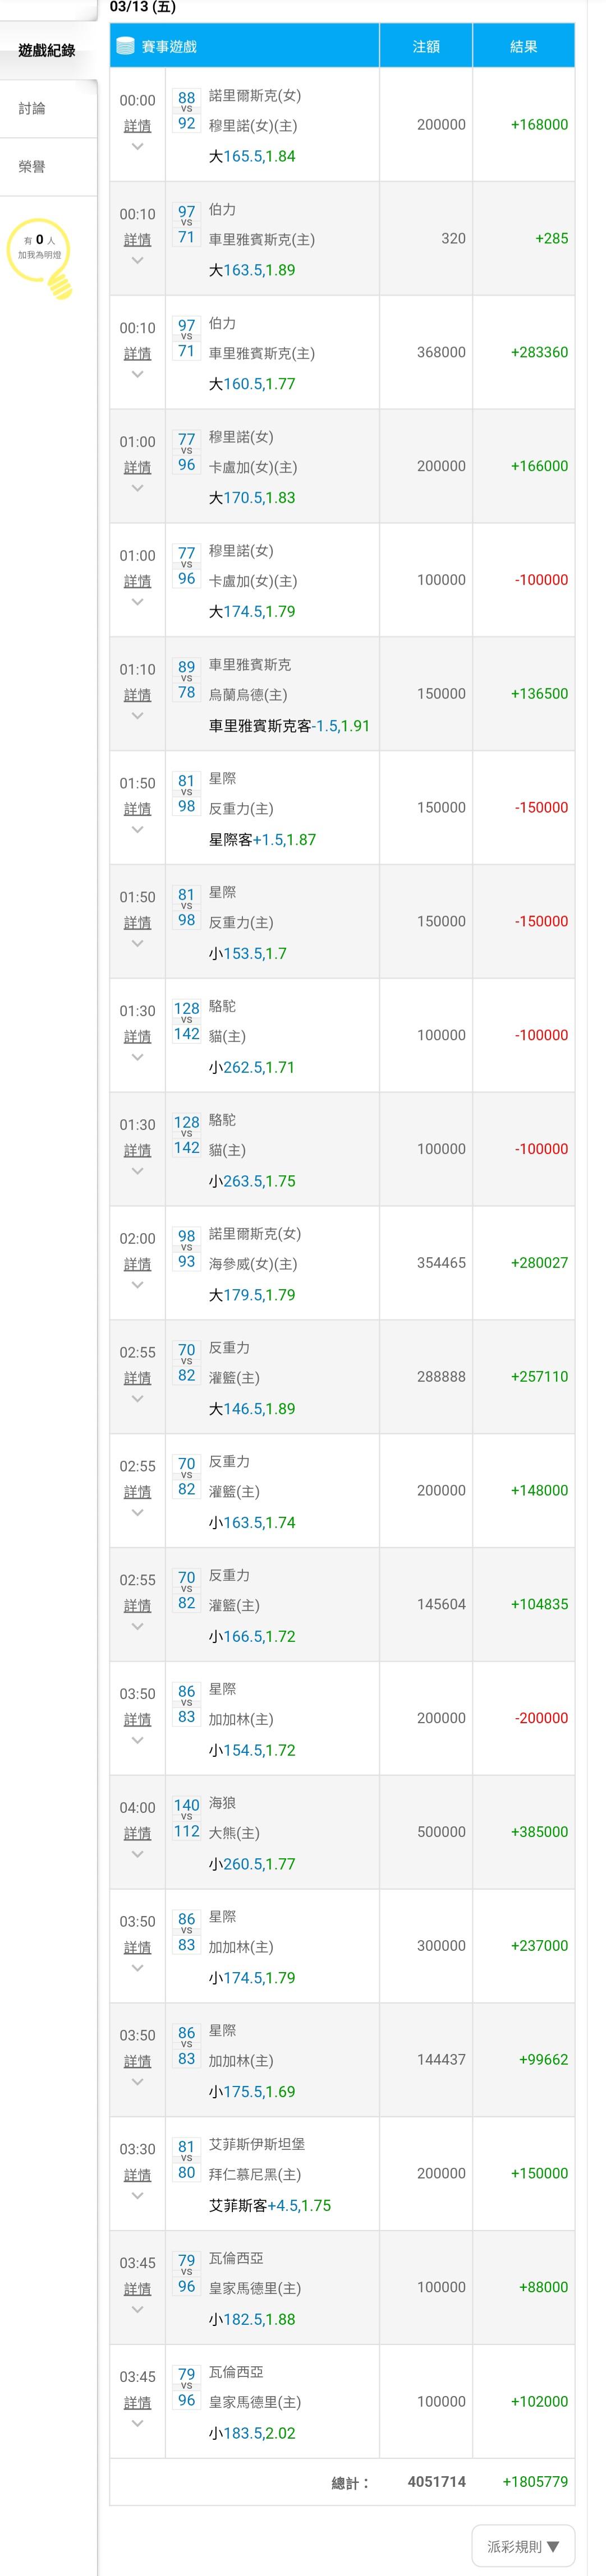The width and height of the screenshot is (606, 2576).
Task: Click the 注額 column header
Action: point(426,46)
